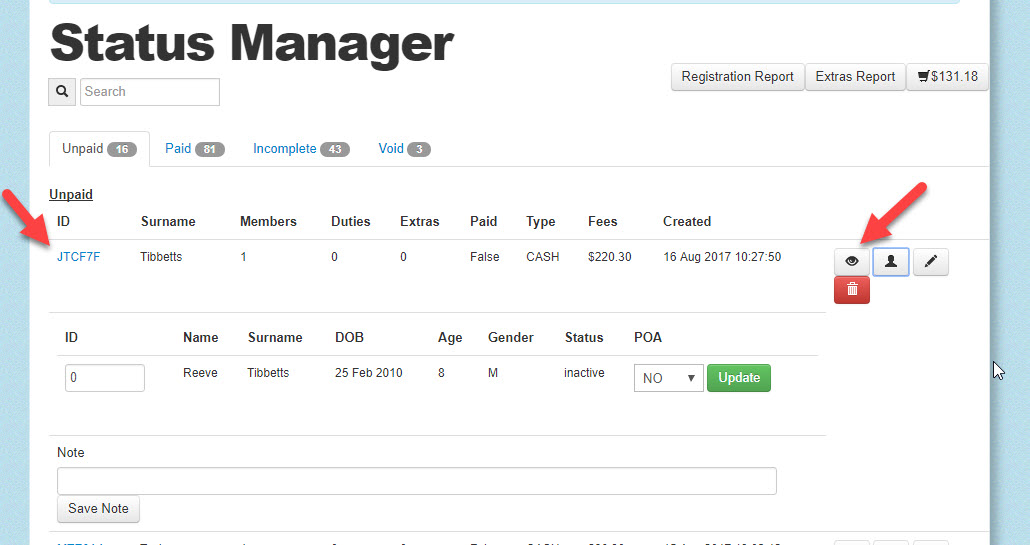Click the search magnifier icon button
The height and width of the screenshot is (545, 1030).
coord(62,92)
